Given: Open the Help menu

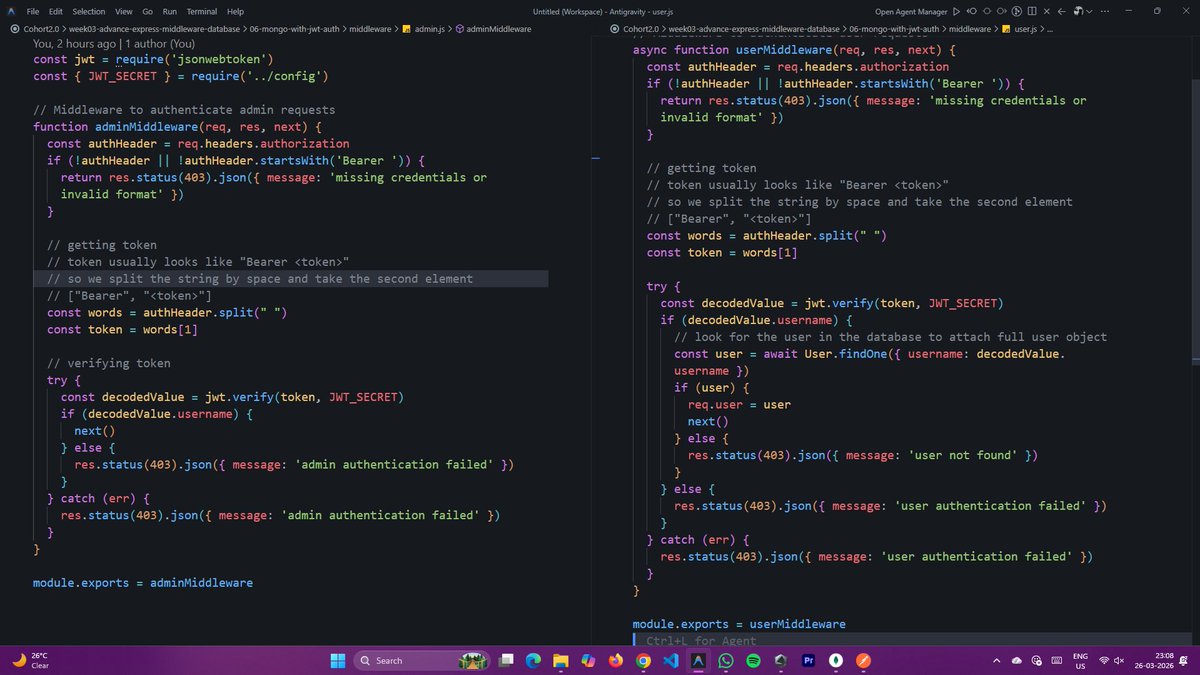Looking at the screenshot, I should (235, 11).
